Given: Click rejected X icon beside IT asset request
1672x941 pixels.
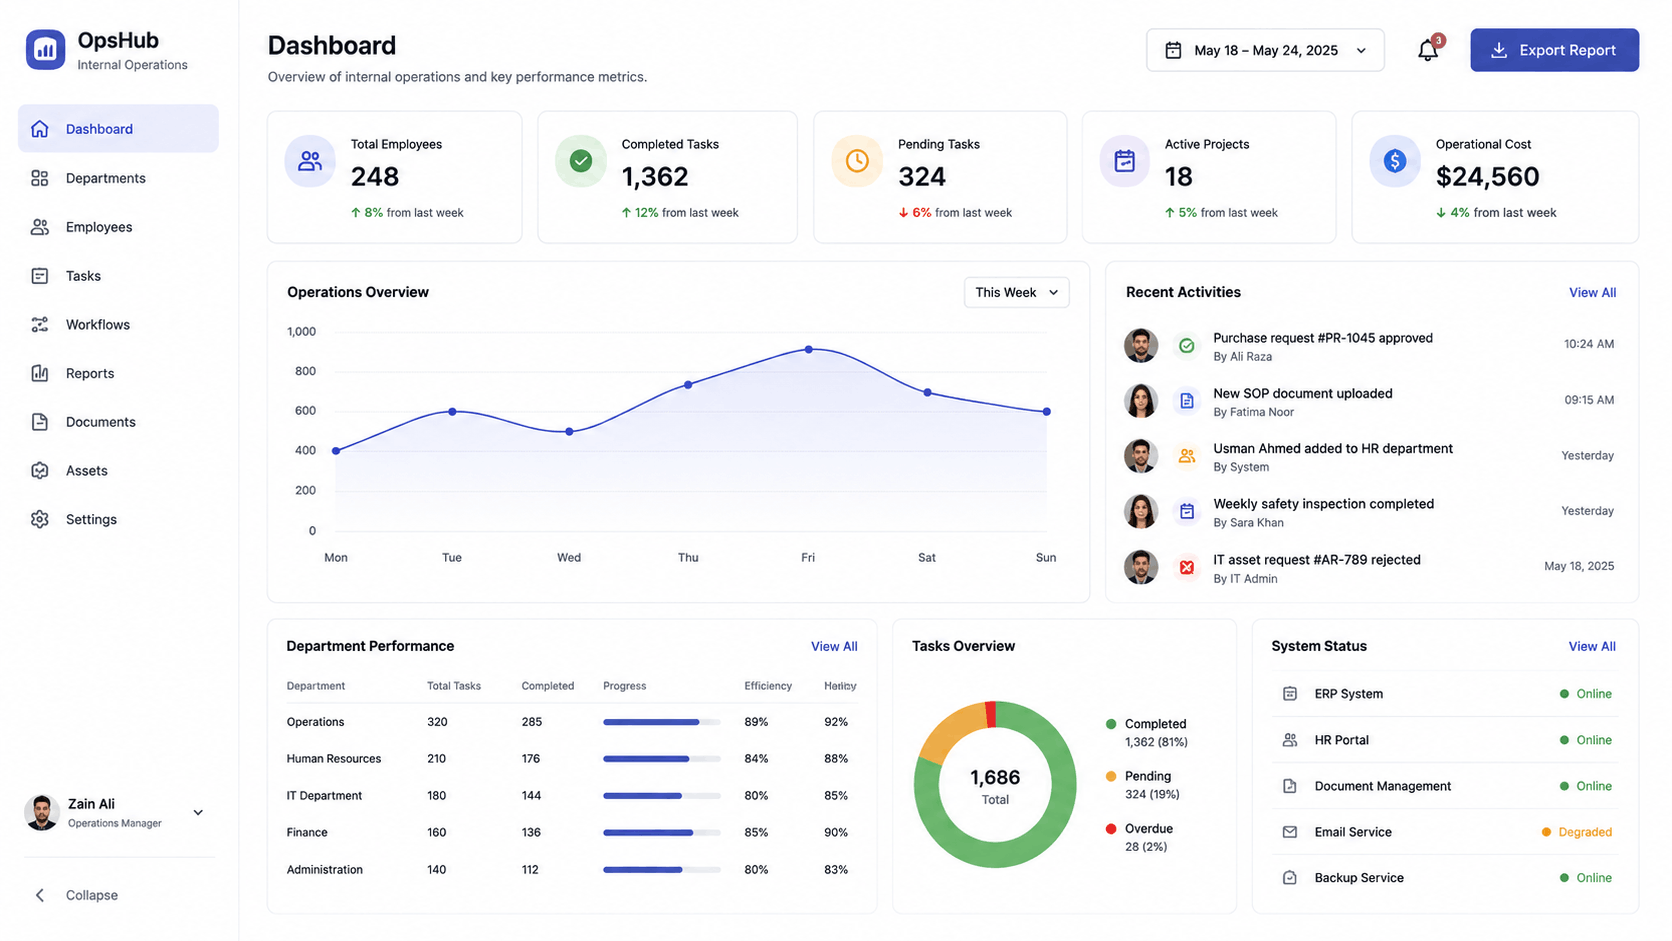Looking at the screenshot, I should click(1187, 568).
